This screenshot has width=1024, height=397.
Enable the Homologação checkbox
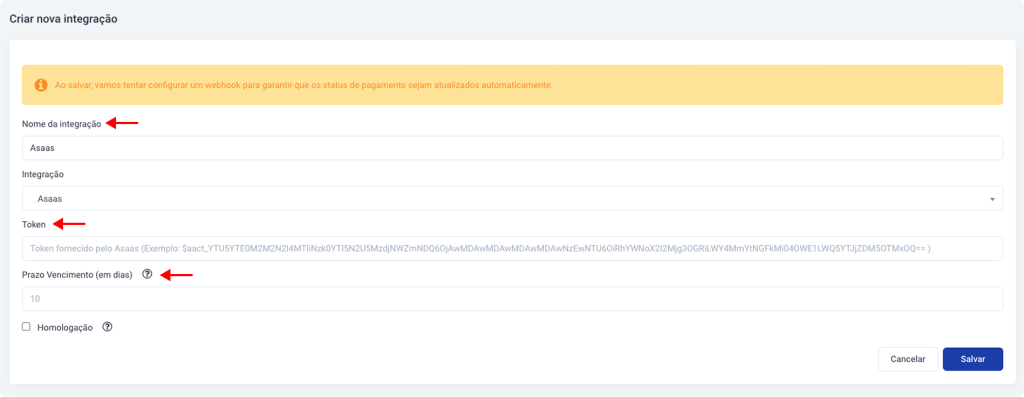pos(26,326)
